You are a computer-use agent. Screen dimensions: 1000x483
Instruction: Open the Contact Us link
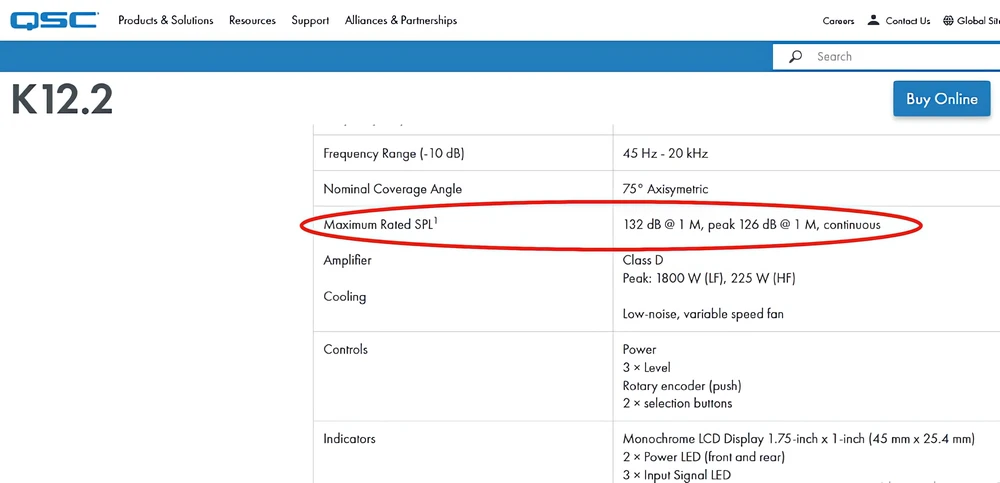coord(908,21)
